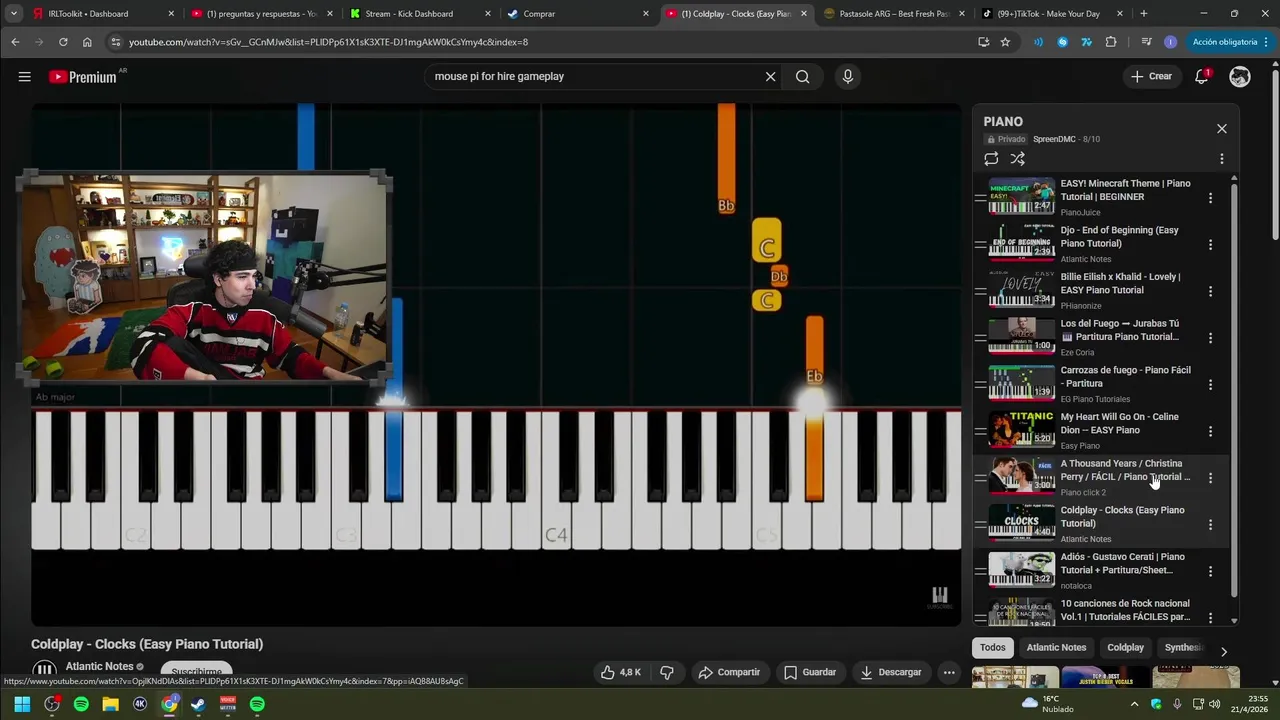
Task: Open the YouTube hamburger guide menu
Action: 24,77
